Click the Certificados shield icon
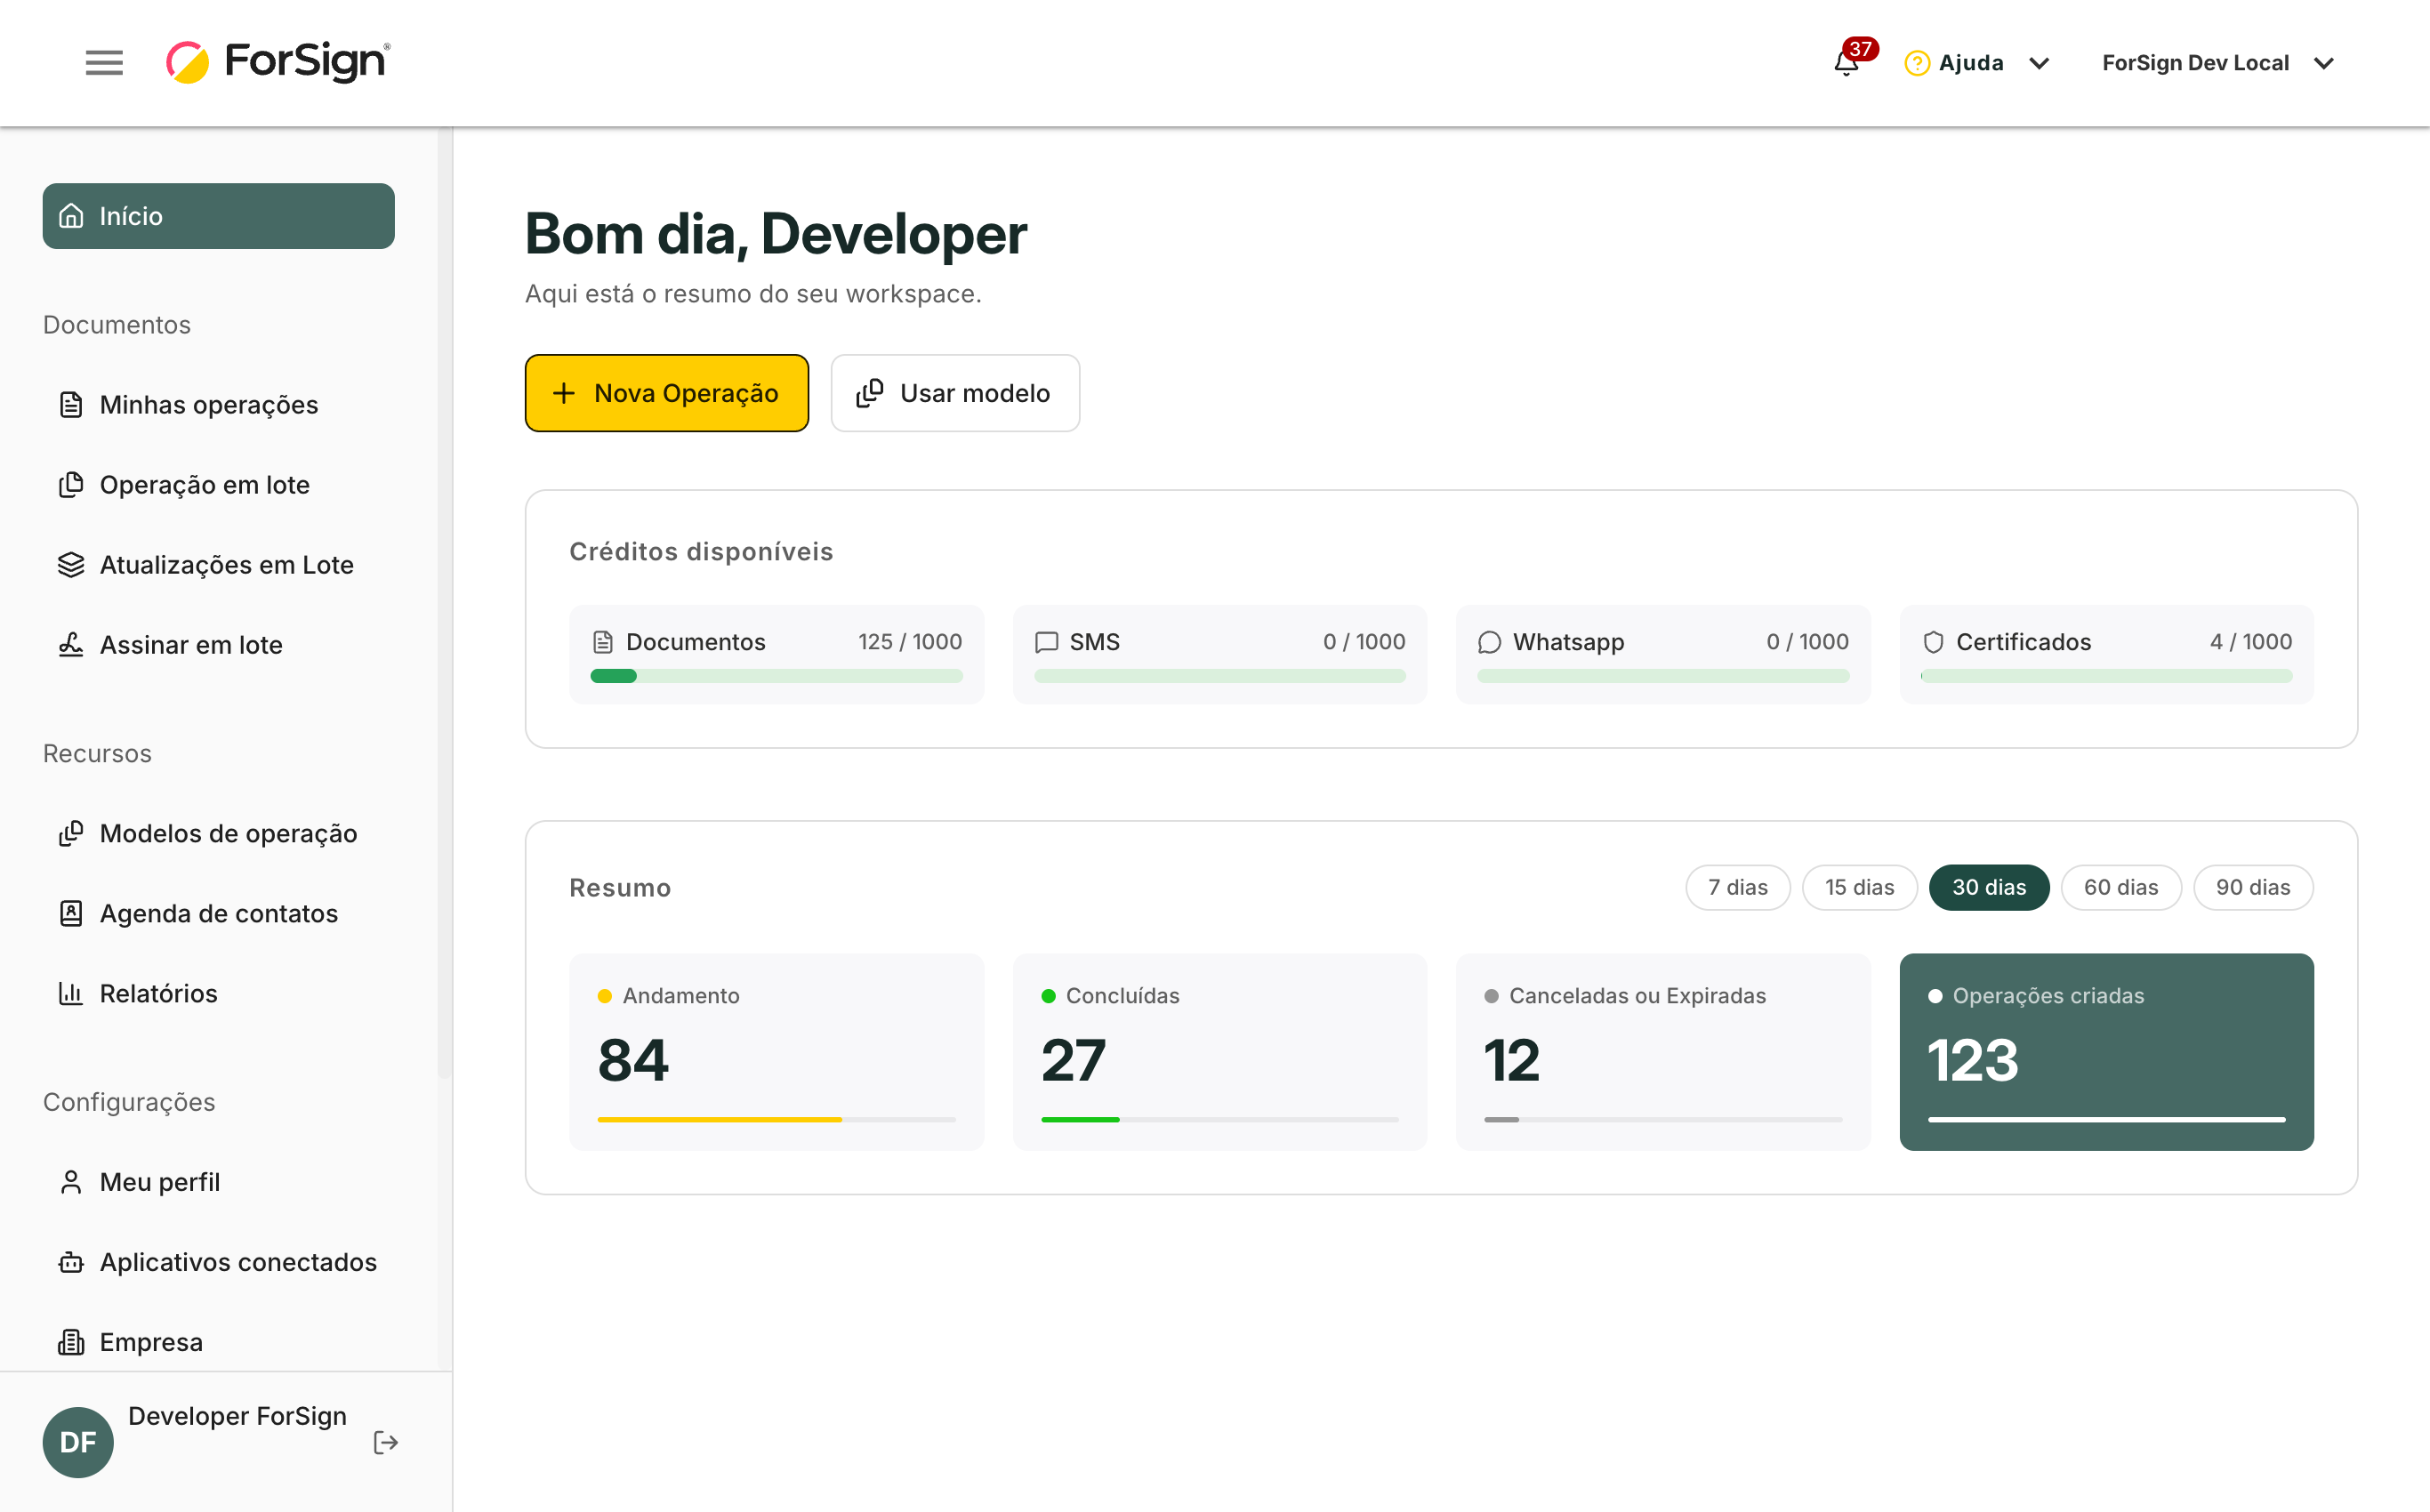 pyautogui.click(x=1933, y=642)
